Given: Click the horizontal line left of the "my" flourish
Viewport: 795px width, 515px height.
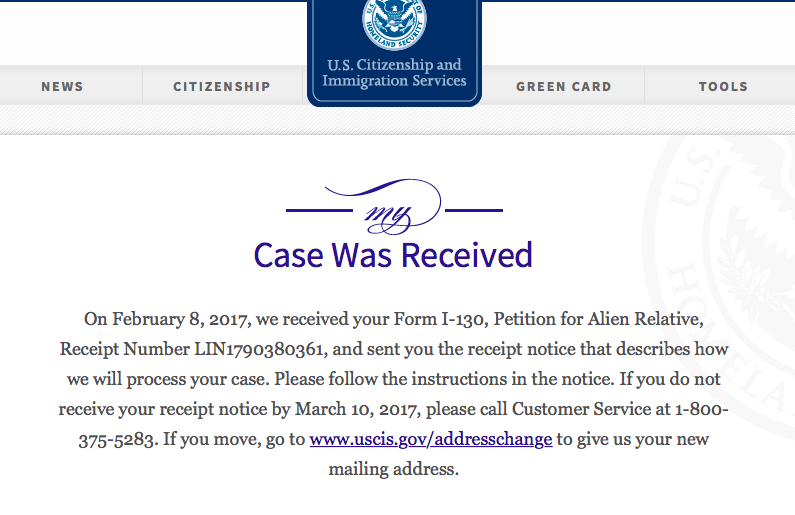Looking at the screenshot, I should click(319, 210).
